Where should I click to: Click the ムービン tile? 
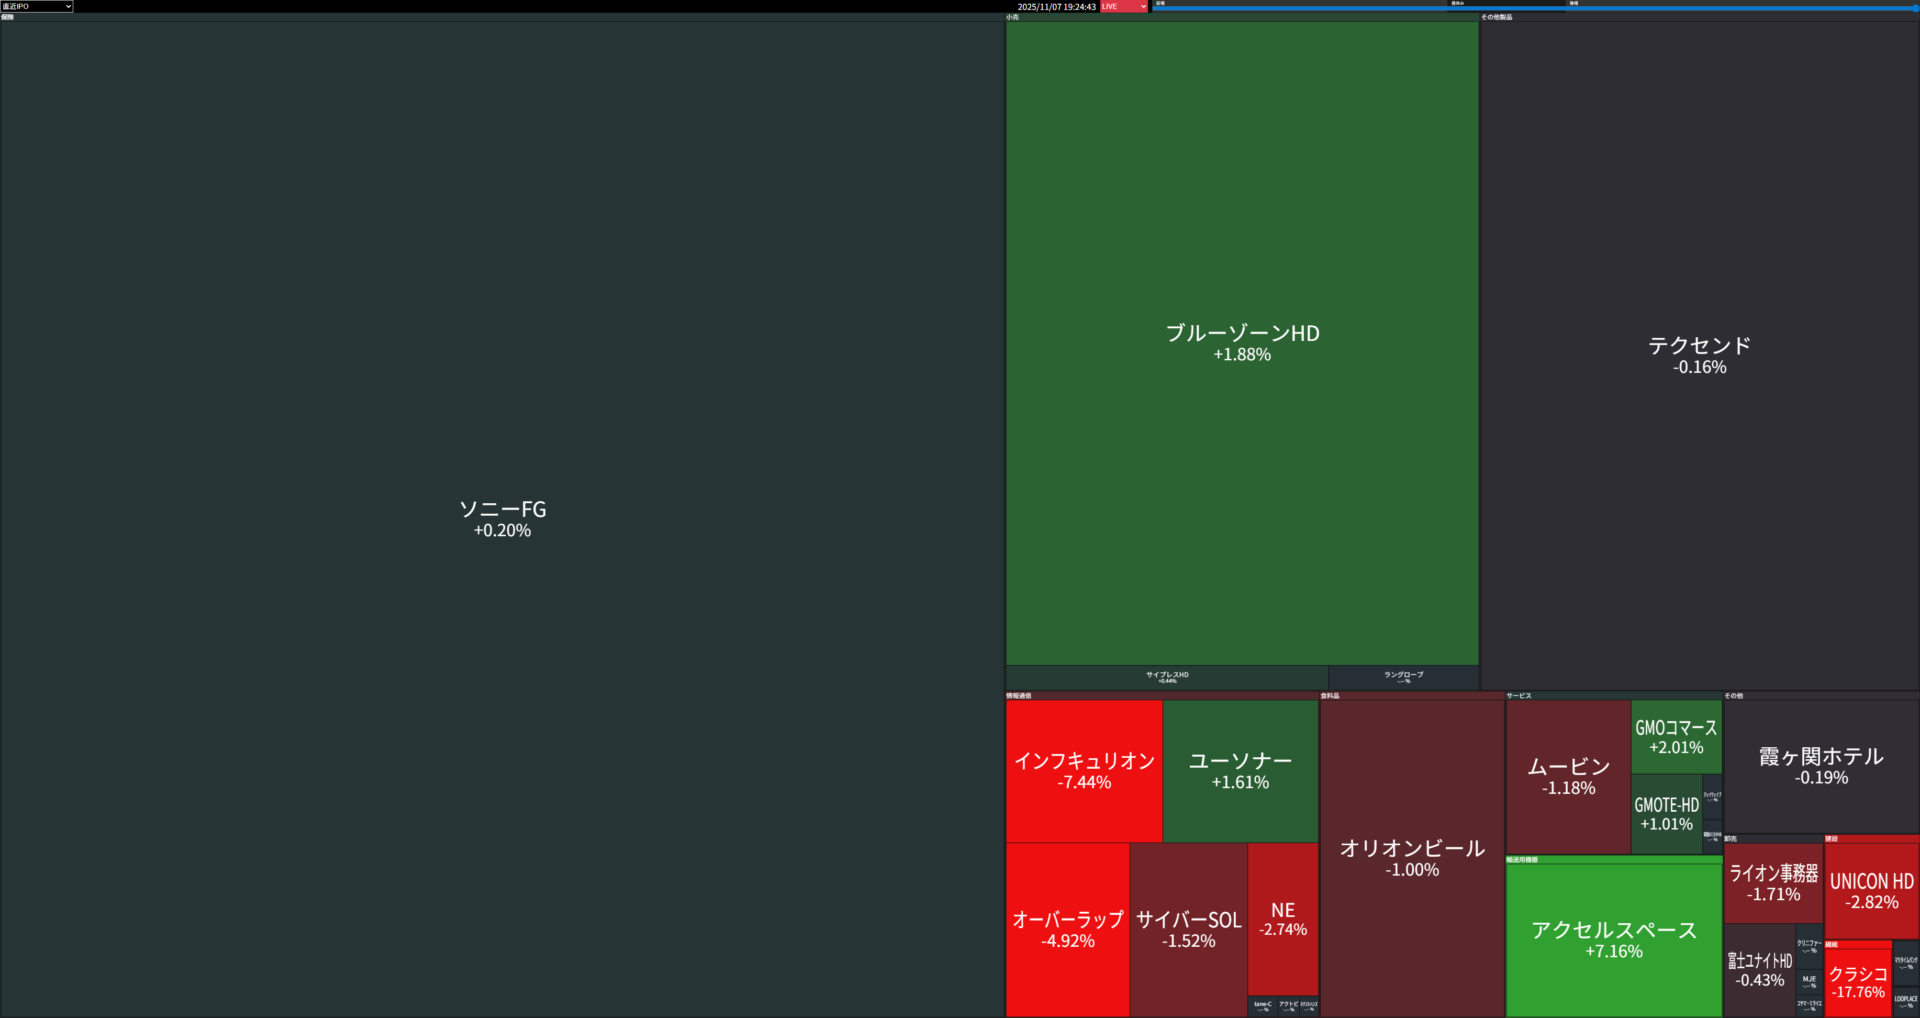click(1568, 776)
